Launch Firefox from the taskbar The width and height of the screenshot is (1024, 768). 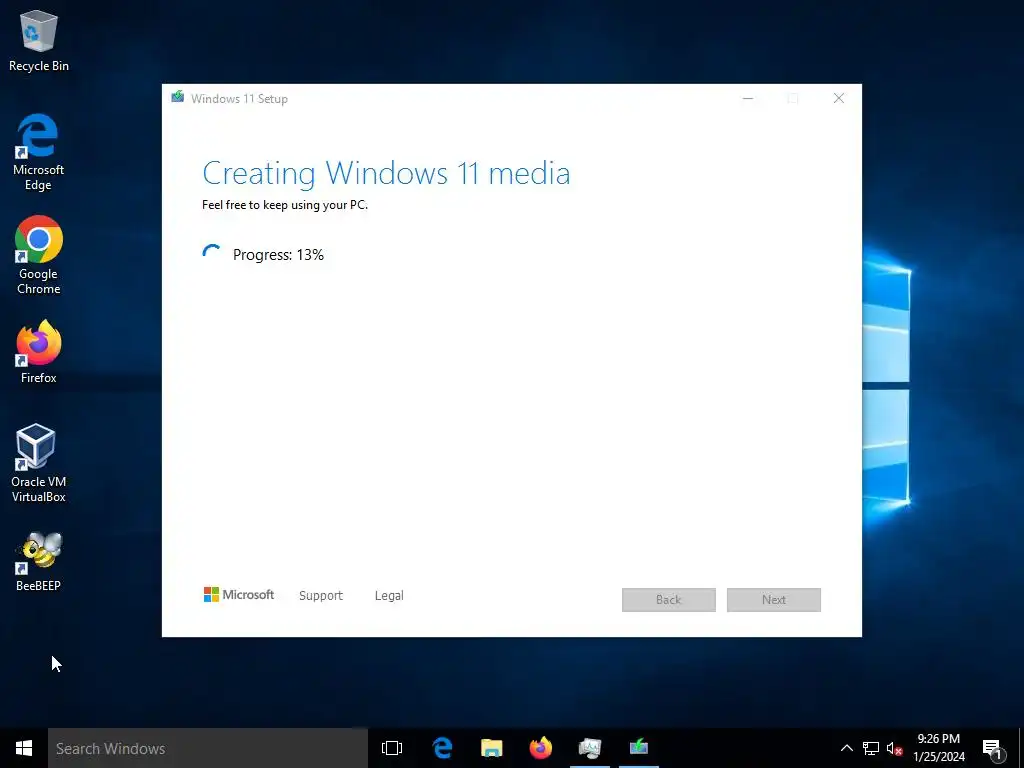pos(541,748)
